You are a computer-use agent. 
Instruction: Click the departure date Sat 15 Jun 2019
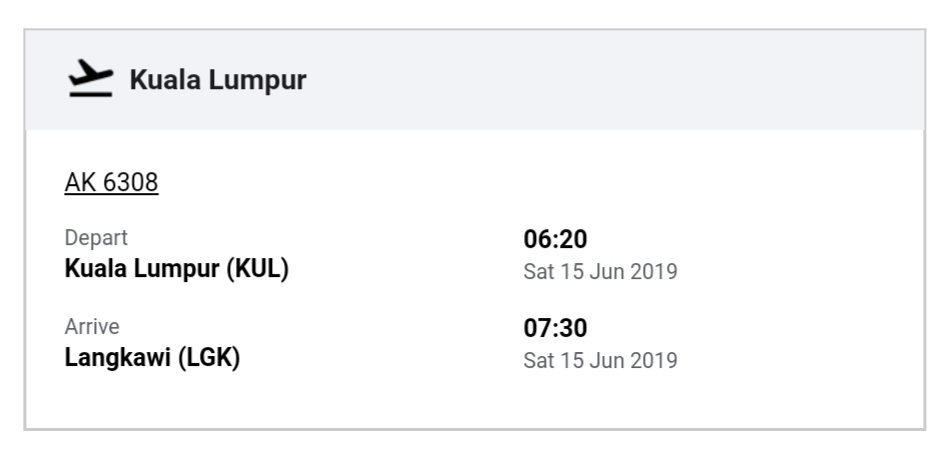pyautogui.click(x=600, y=271)
